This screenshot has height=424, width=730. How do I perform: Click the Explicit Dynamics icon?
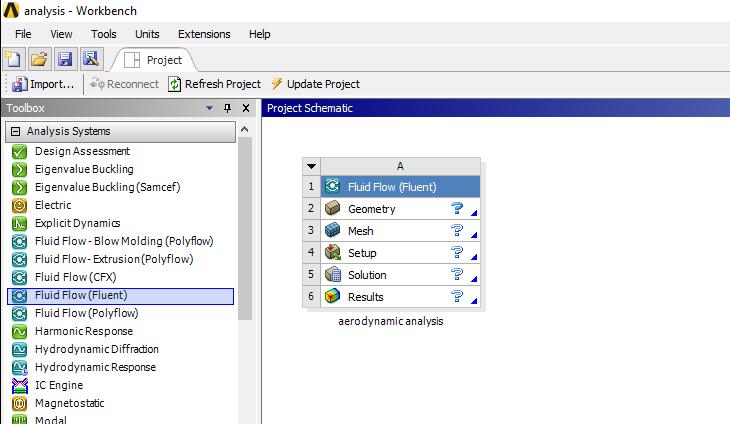click(x=19, y=223)
